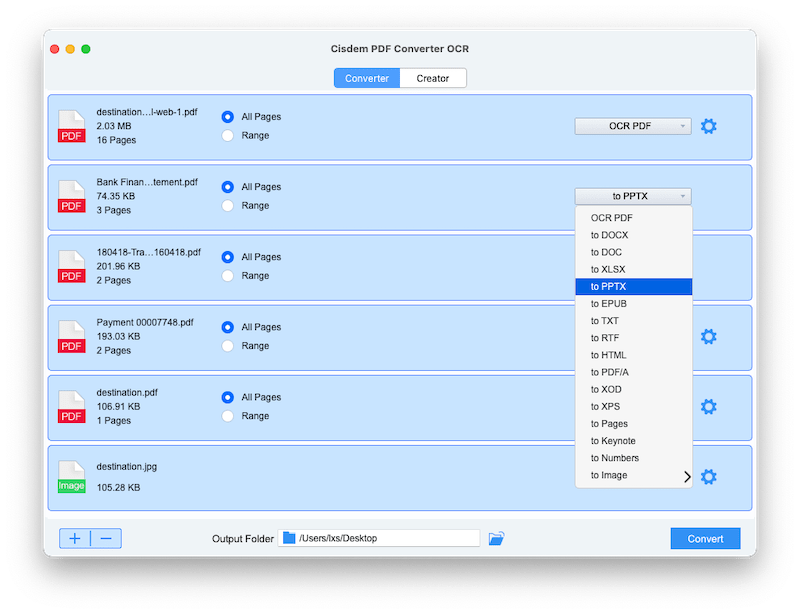Select Range for destination…l-web-1.pdf

pos(228,135)
